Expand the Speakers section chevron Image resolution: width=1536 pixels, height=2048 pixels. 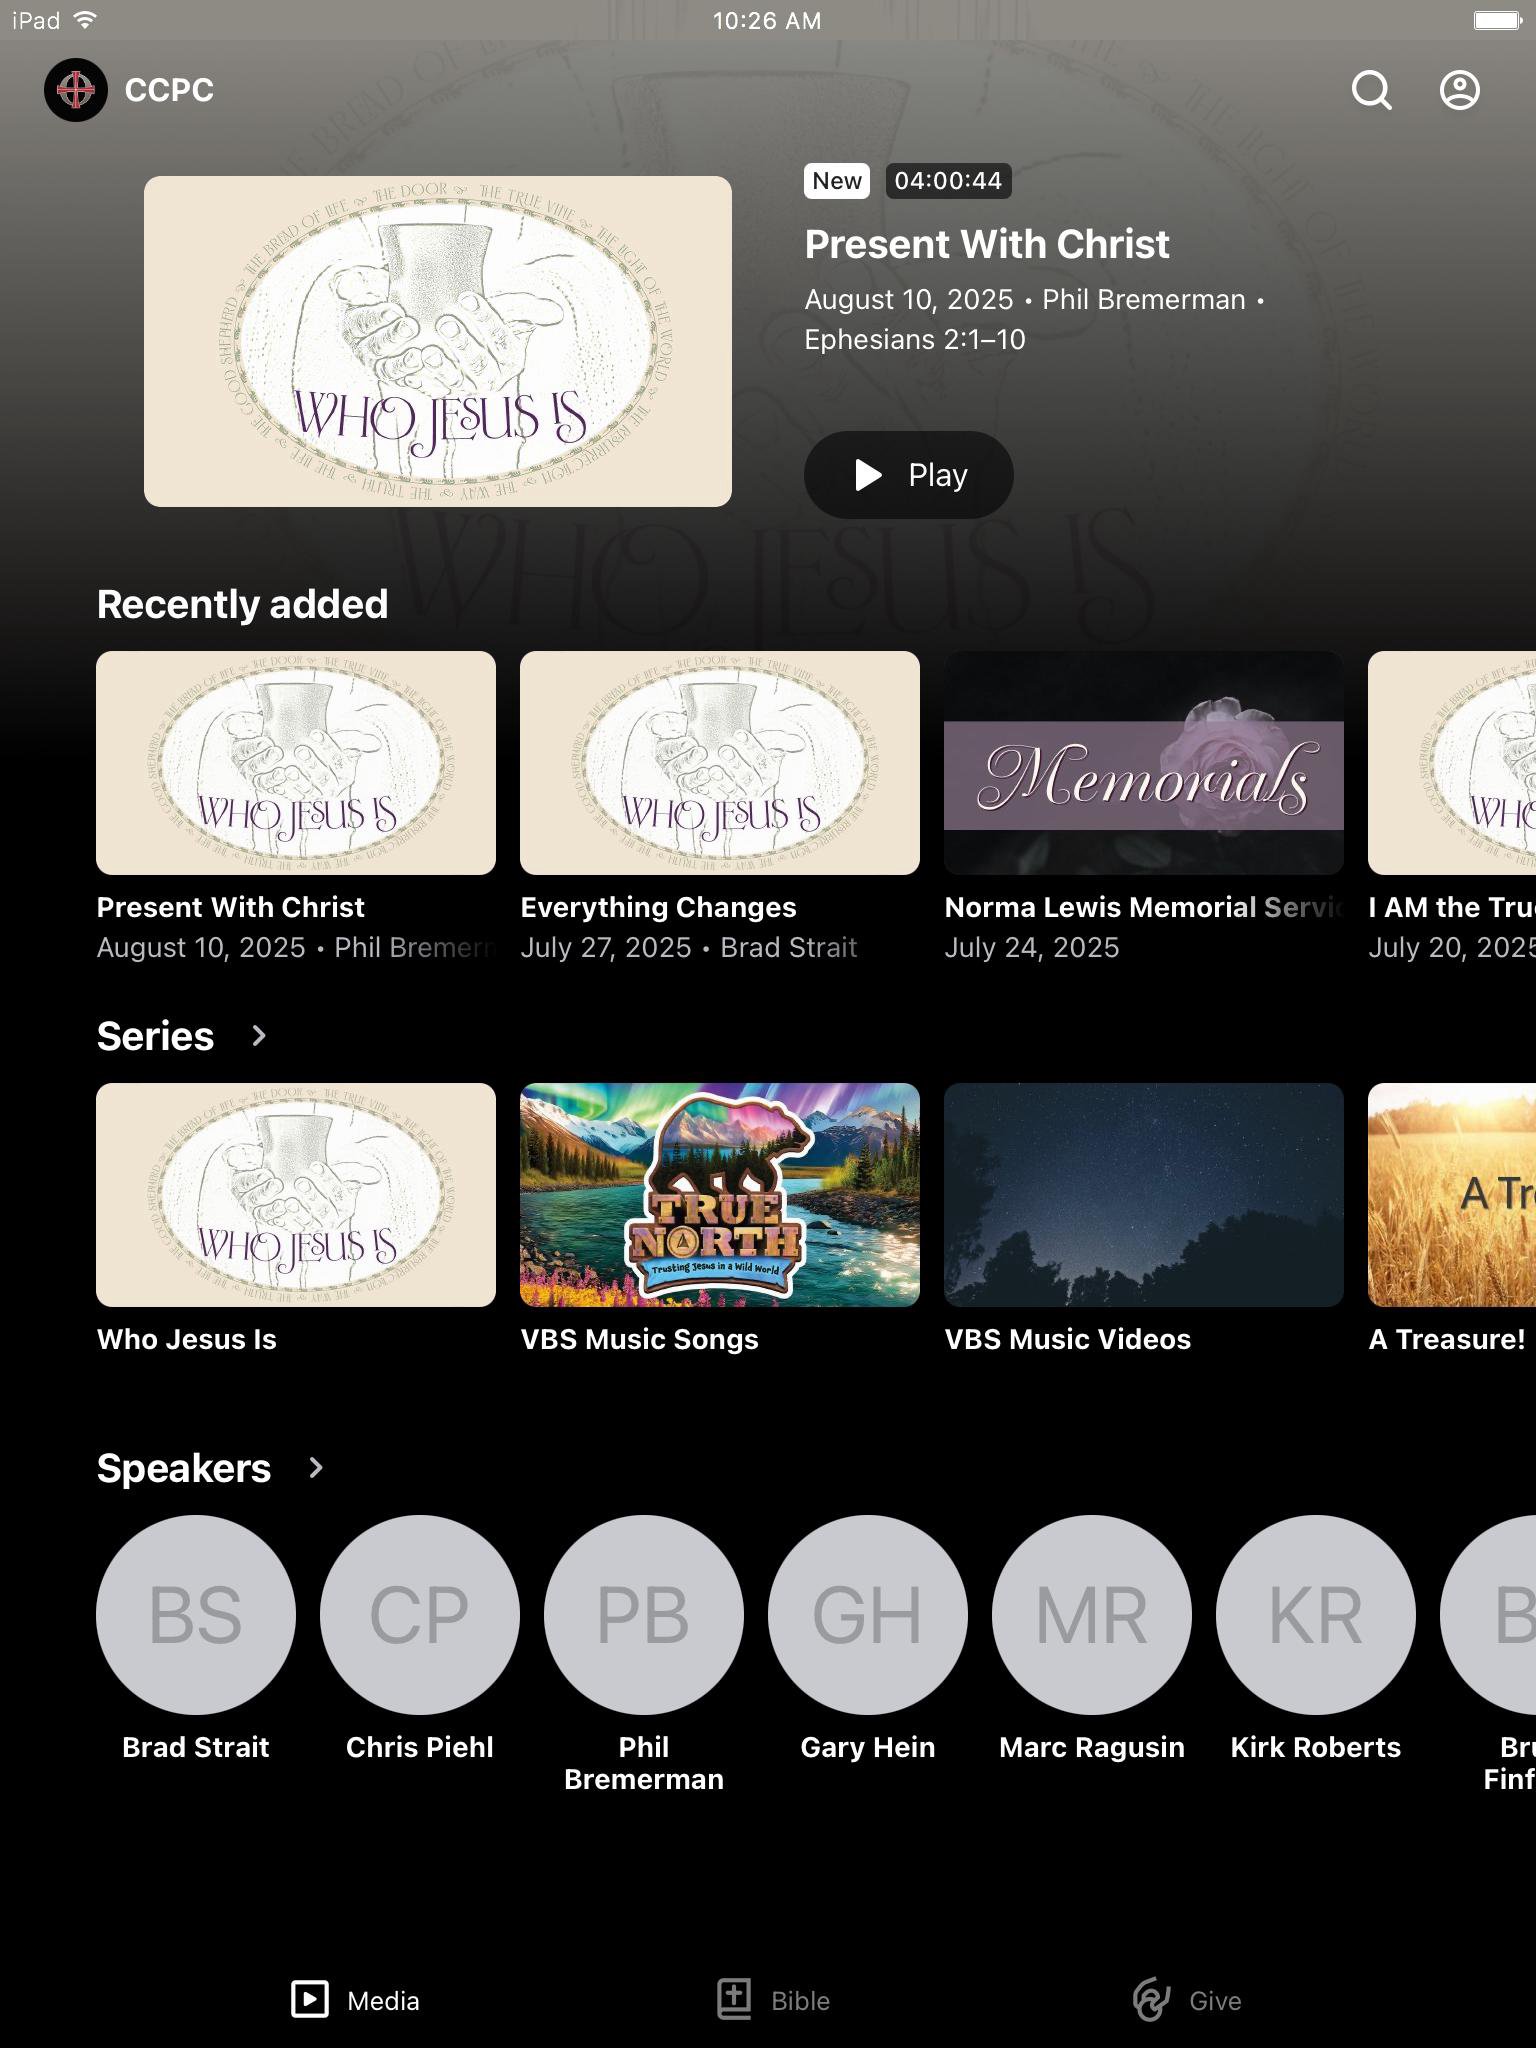coord(316,1468)
